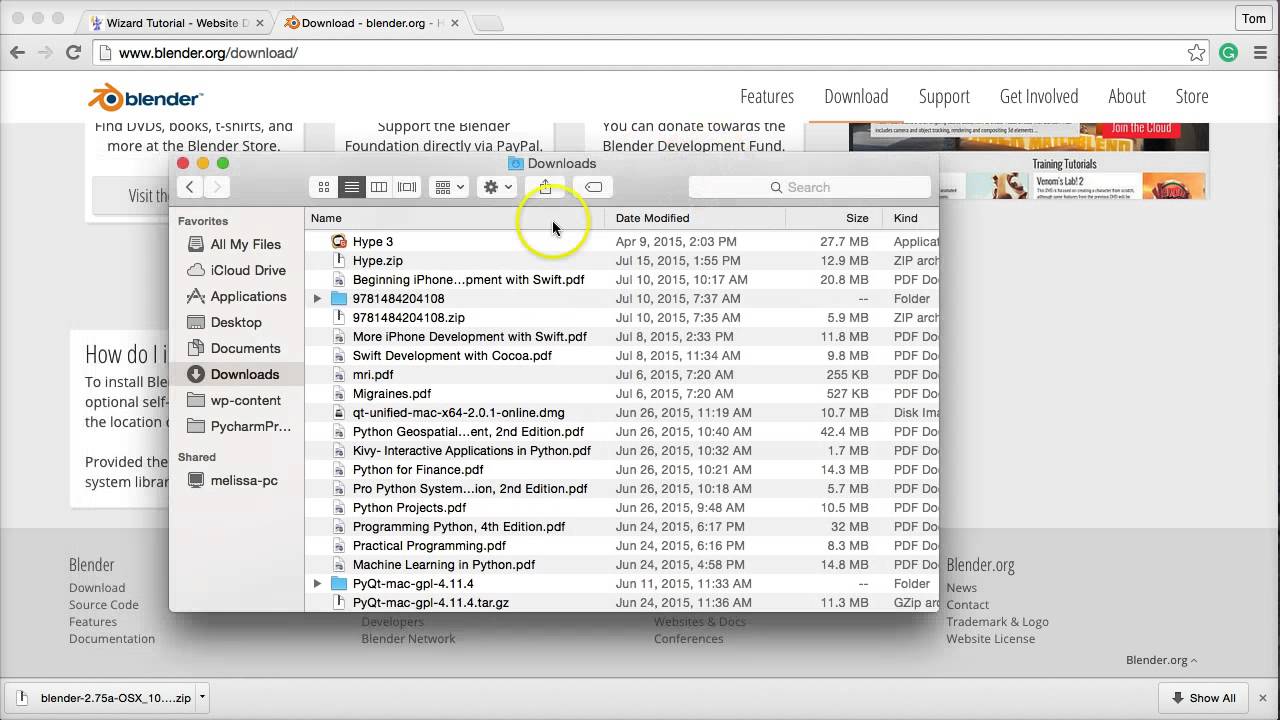Open About in Blender navigation
This screenshot has height=720, width=1280.
pos(1127,96)
